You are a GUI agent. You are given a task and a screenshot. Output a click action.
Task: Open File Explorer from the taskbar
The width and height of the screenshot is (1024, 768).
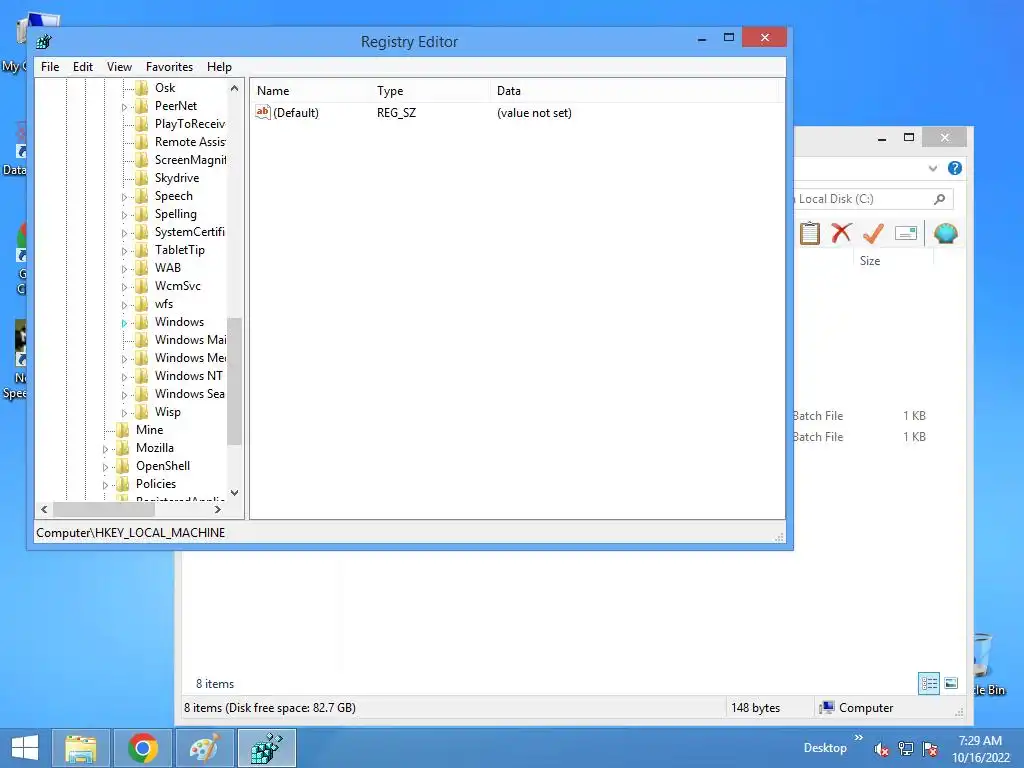[81, 748]
